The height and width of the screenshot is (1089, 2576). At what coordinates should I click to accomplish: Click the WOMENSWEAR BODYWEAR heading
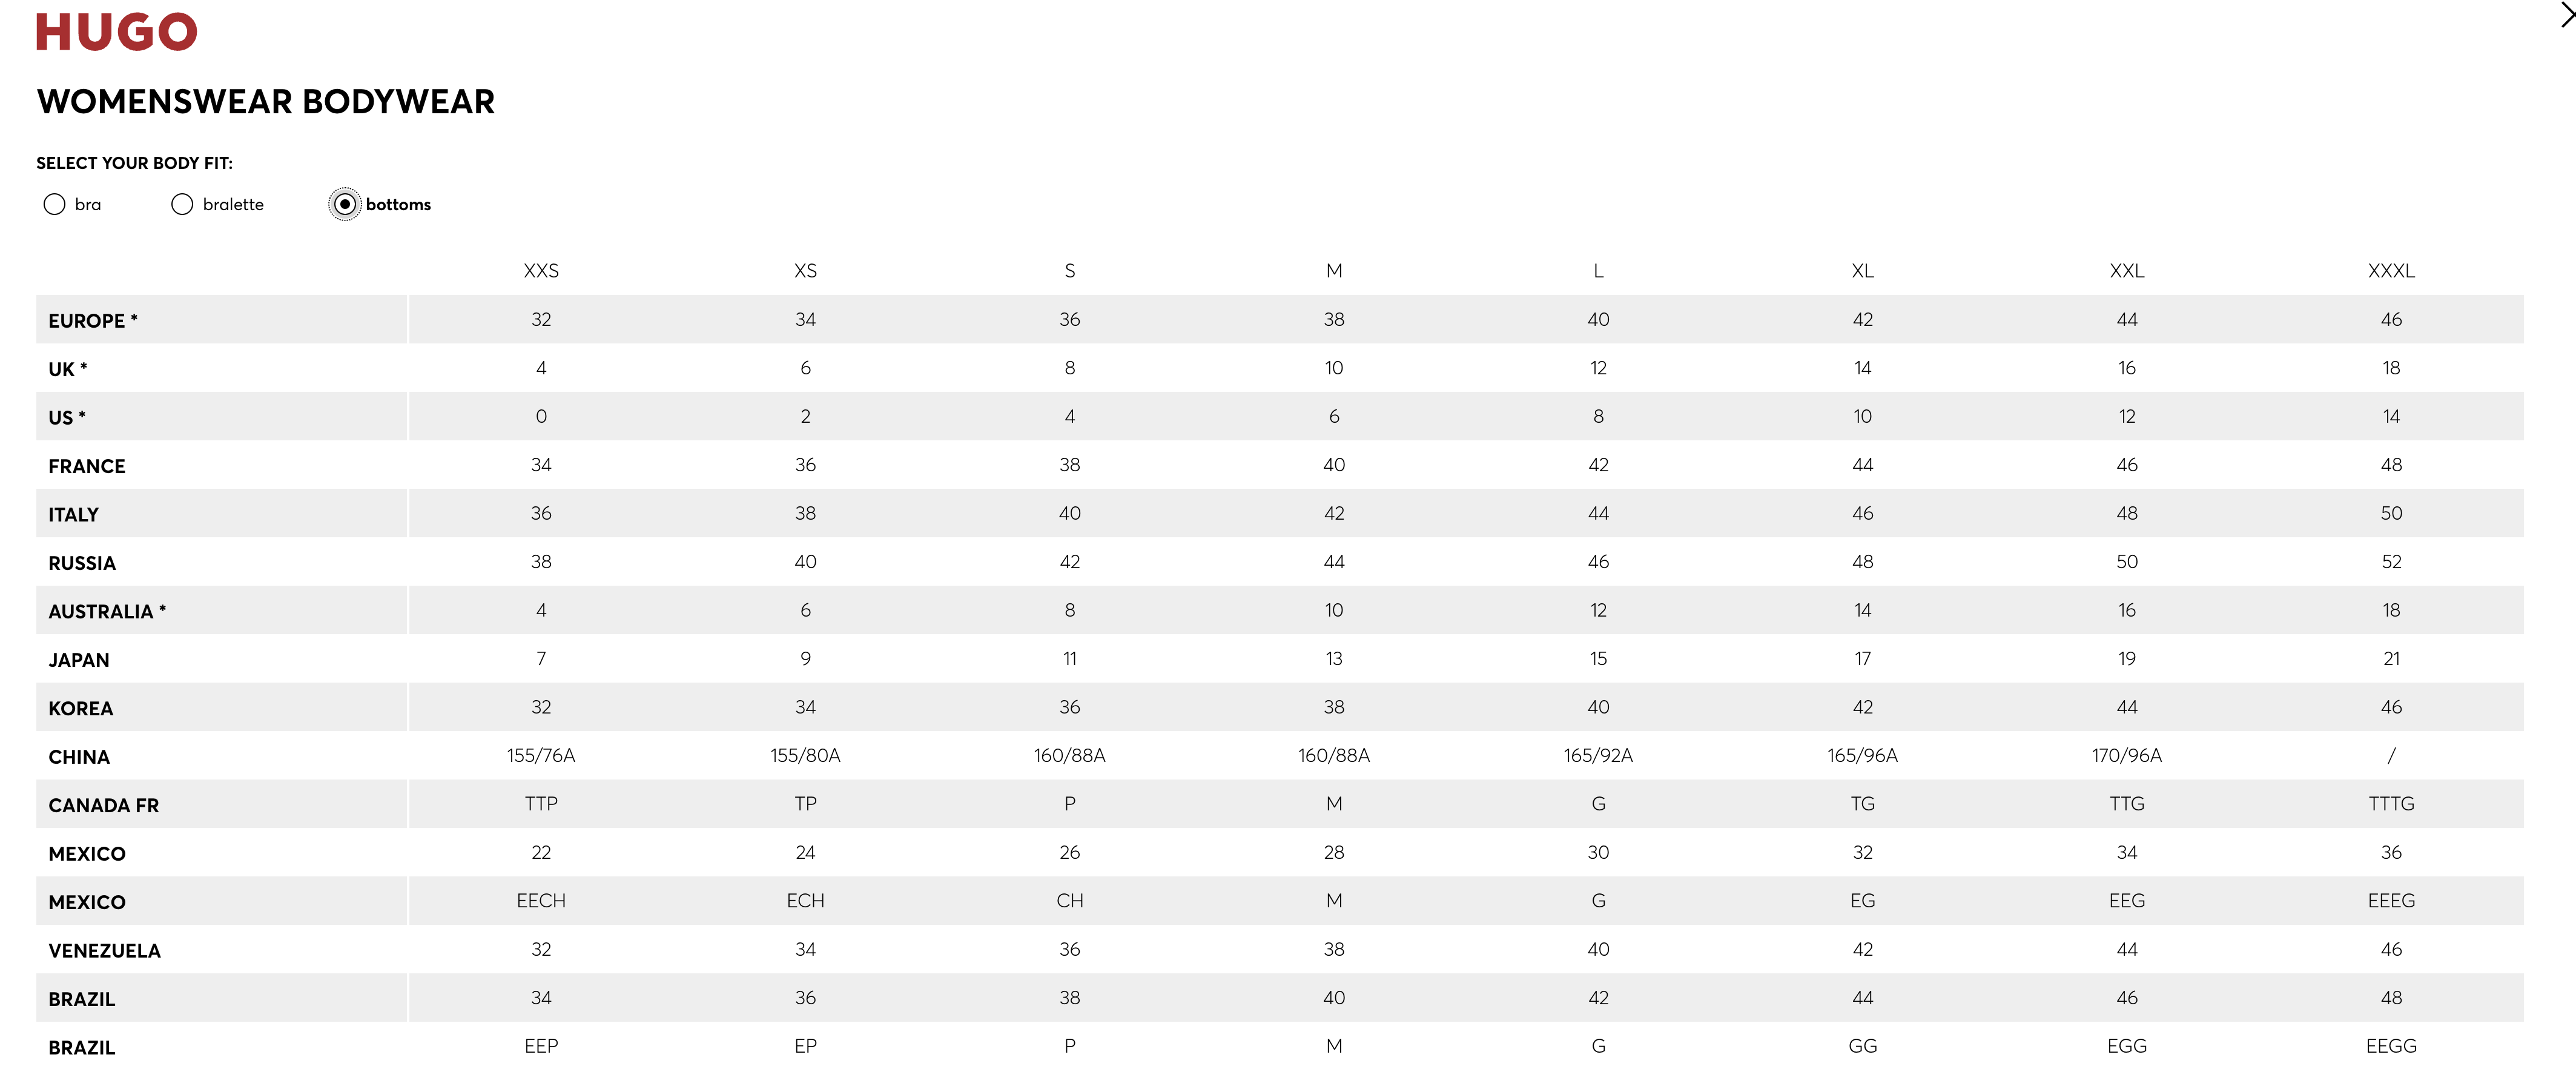point(265,102)
